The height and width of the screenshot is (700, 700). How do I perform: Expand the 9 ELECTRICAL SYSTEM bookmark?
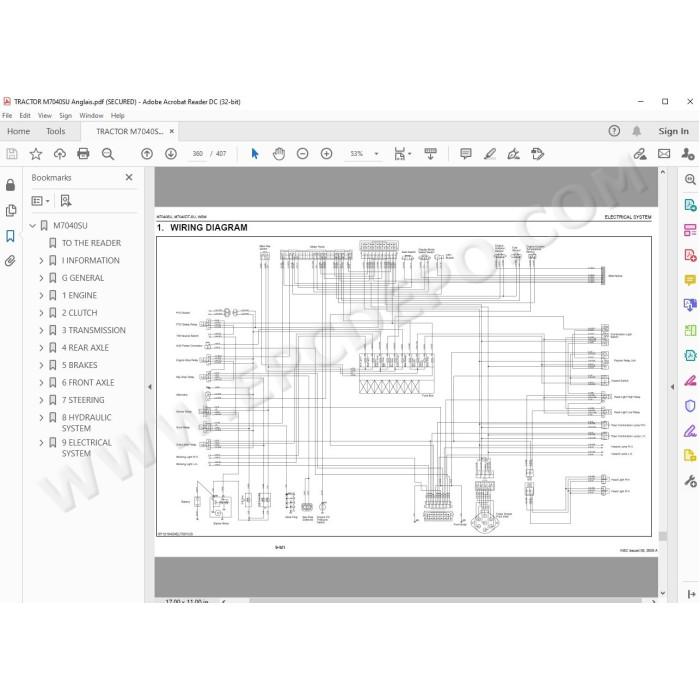[x=41, y=443]
